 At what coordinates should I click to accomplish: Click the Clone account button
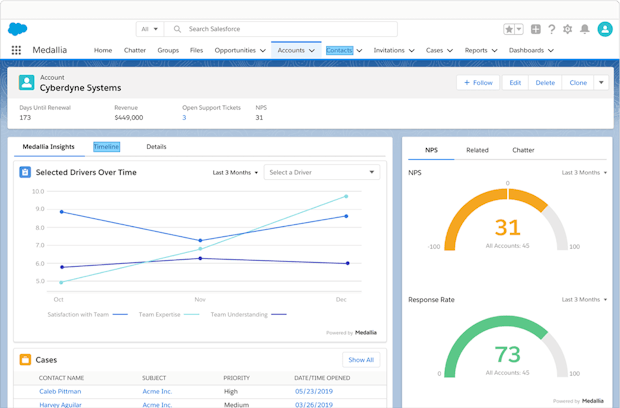coord(578,83)
